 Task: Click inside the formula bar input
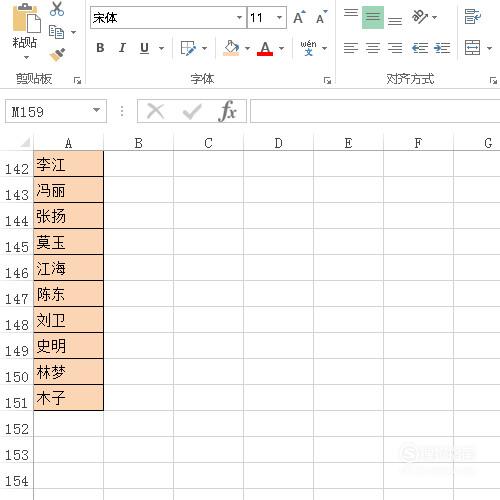coord(375,111)
